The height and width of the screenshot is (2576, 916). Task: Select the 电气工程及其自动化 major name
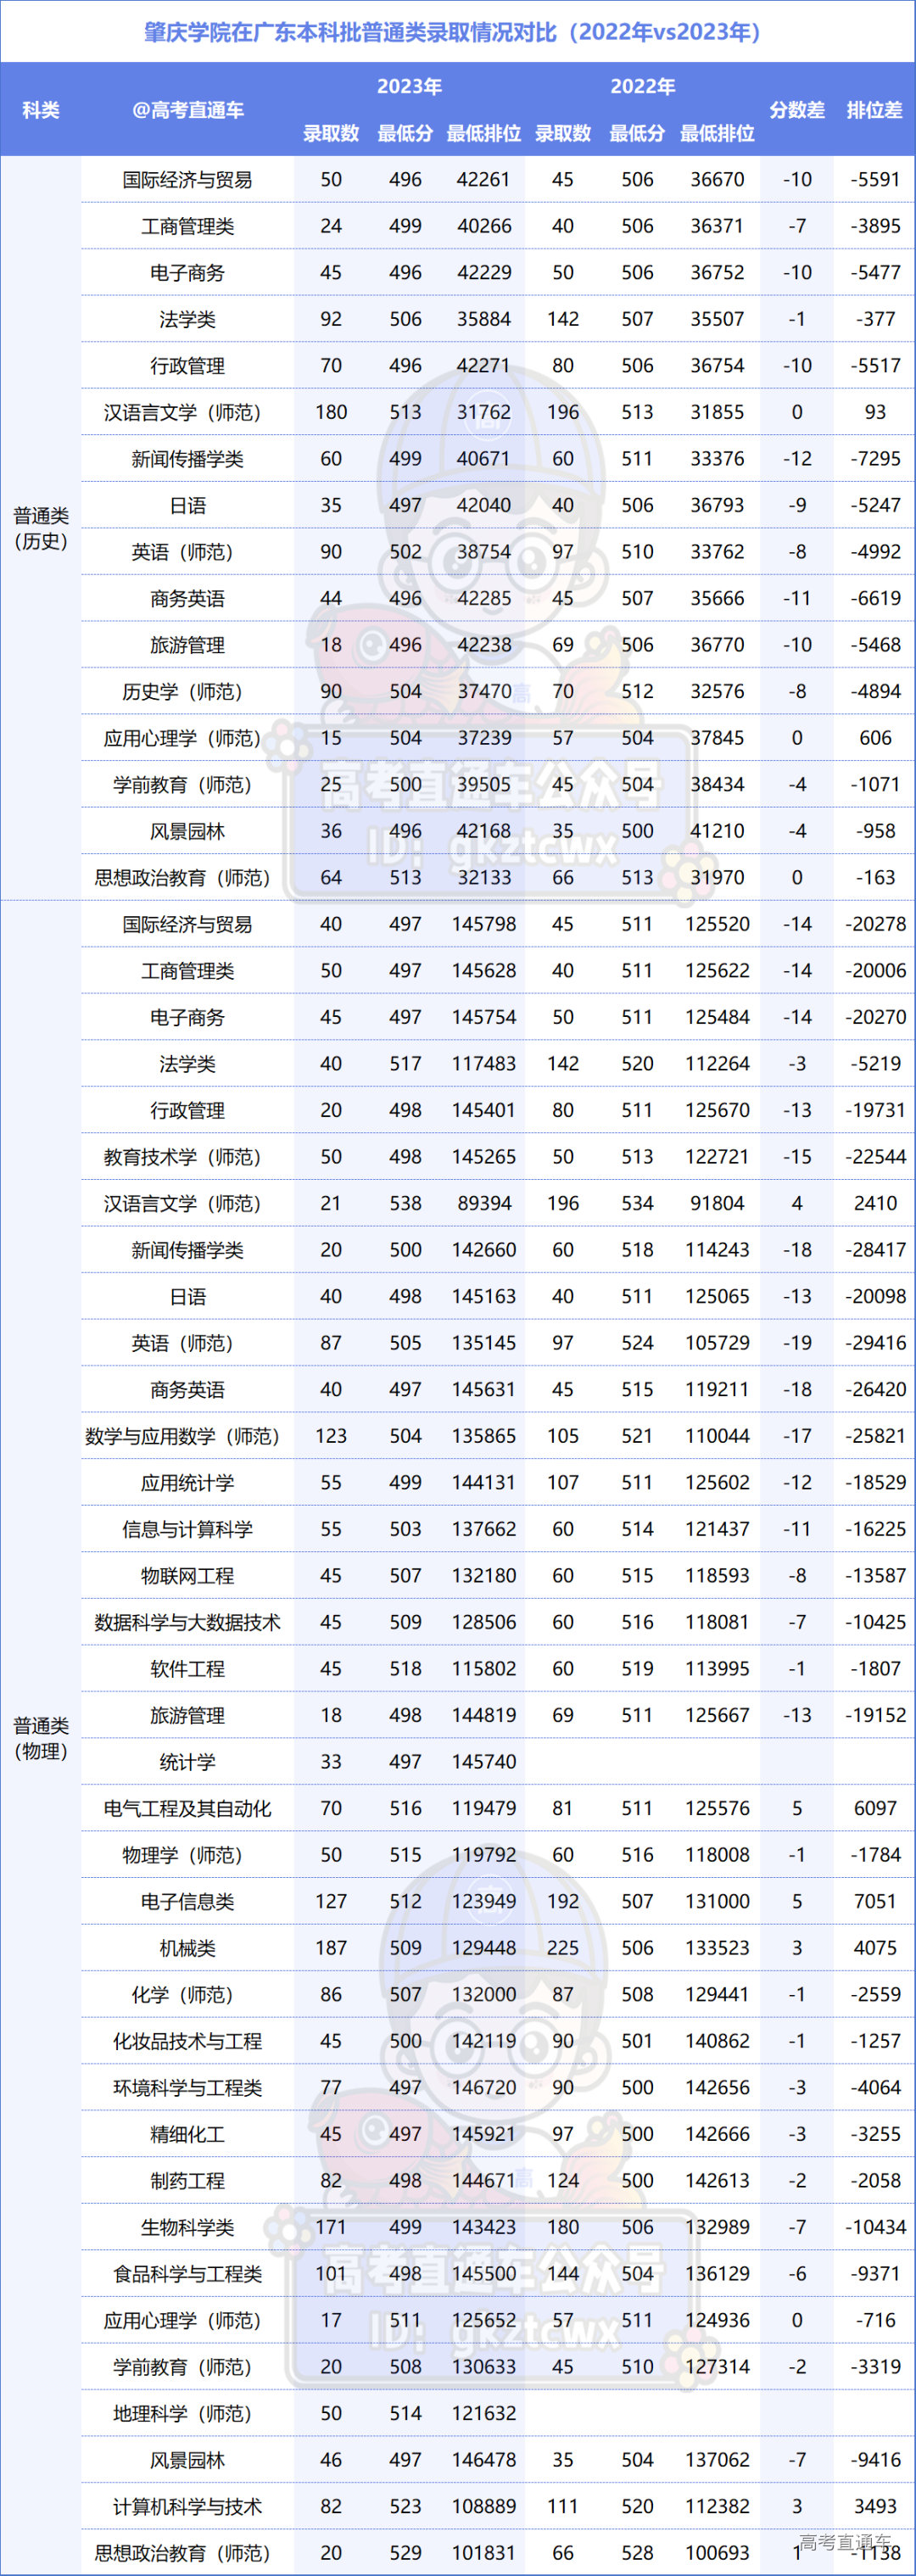tap(187, 1808)
